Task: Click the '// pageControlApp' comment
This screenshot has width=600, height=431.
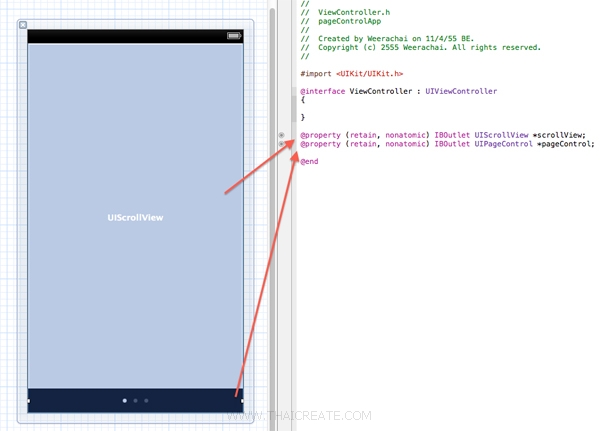Action: click(x=341, y=21)
